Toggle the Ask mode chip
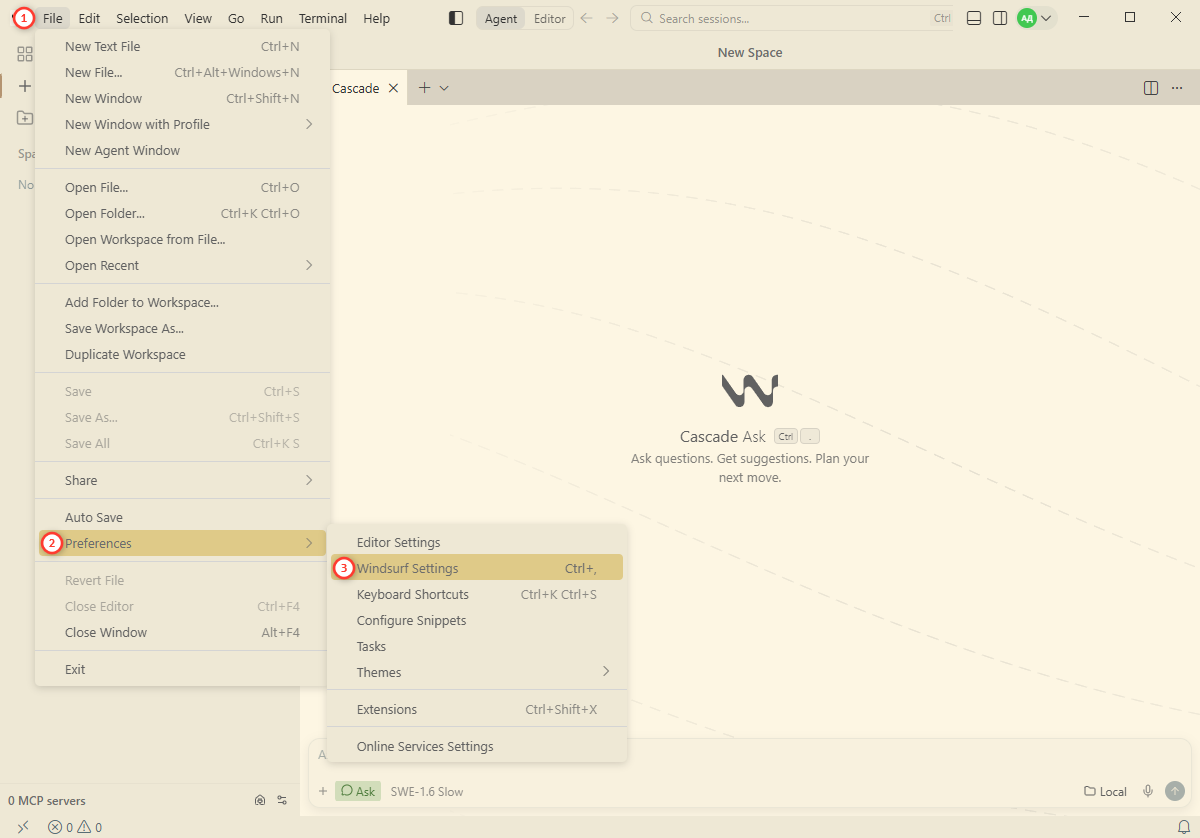 pos(358,791)
